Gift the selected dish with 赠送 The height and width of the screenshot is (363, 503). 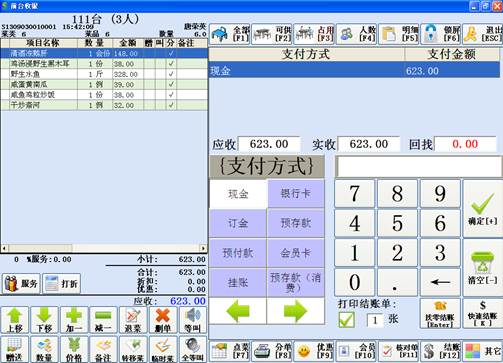click(x=15, y=349)
